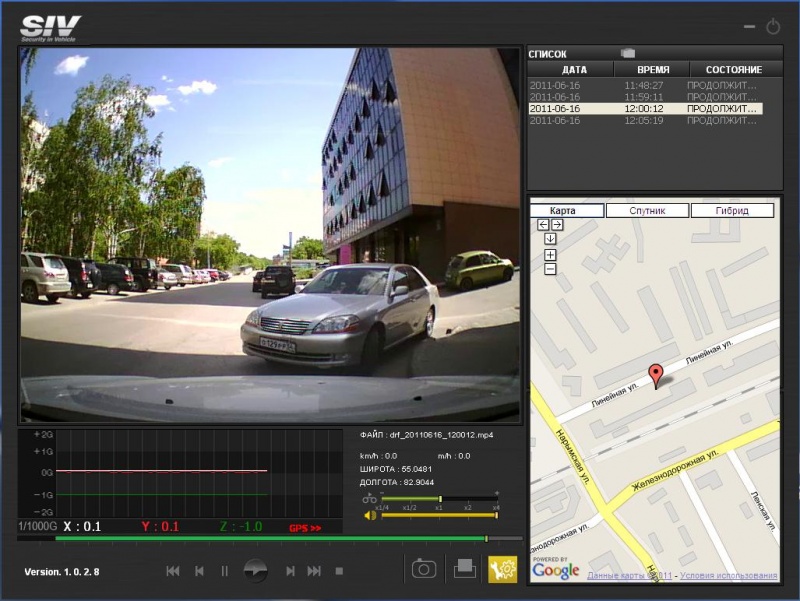
Task: Pause the video playback
Action: (x=225, y=571)
